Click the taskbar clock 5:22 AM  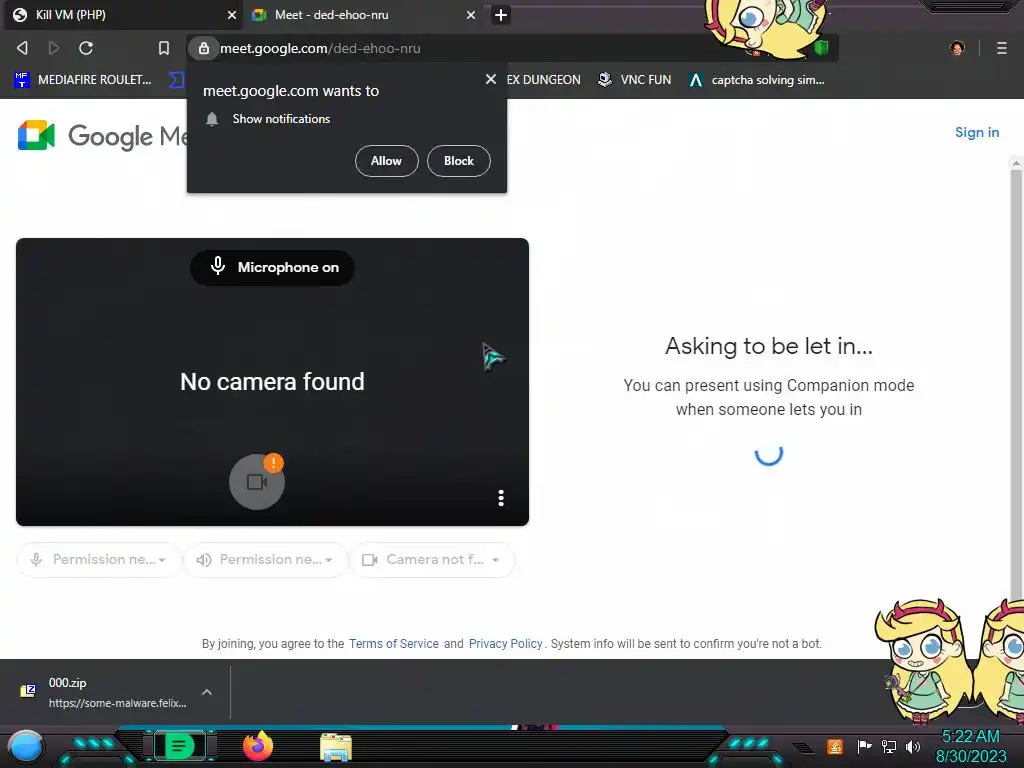[971, 737]
